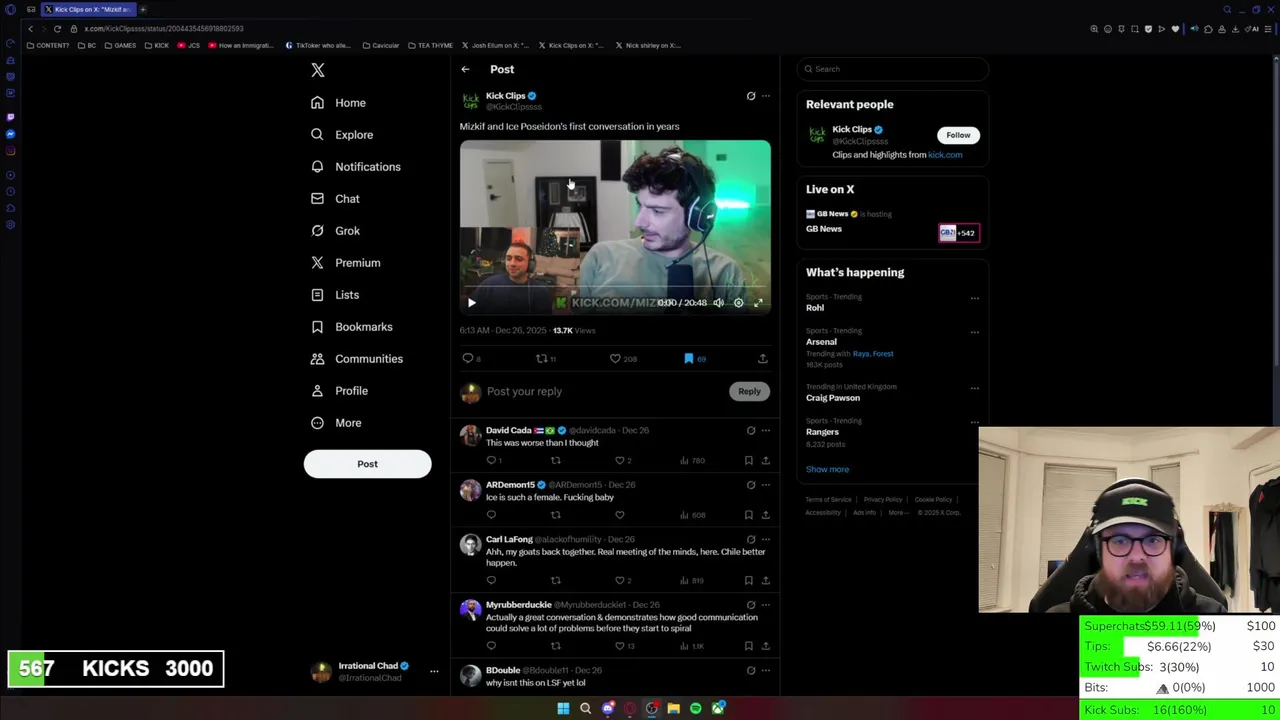Open Profile page
This screenshot has width=1280, height=720.
click(338, 391)
